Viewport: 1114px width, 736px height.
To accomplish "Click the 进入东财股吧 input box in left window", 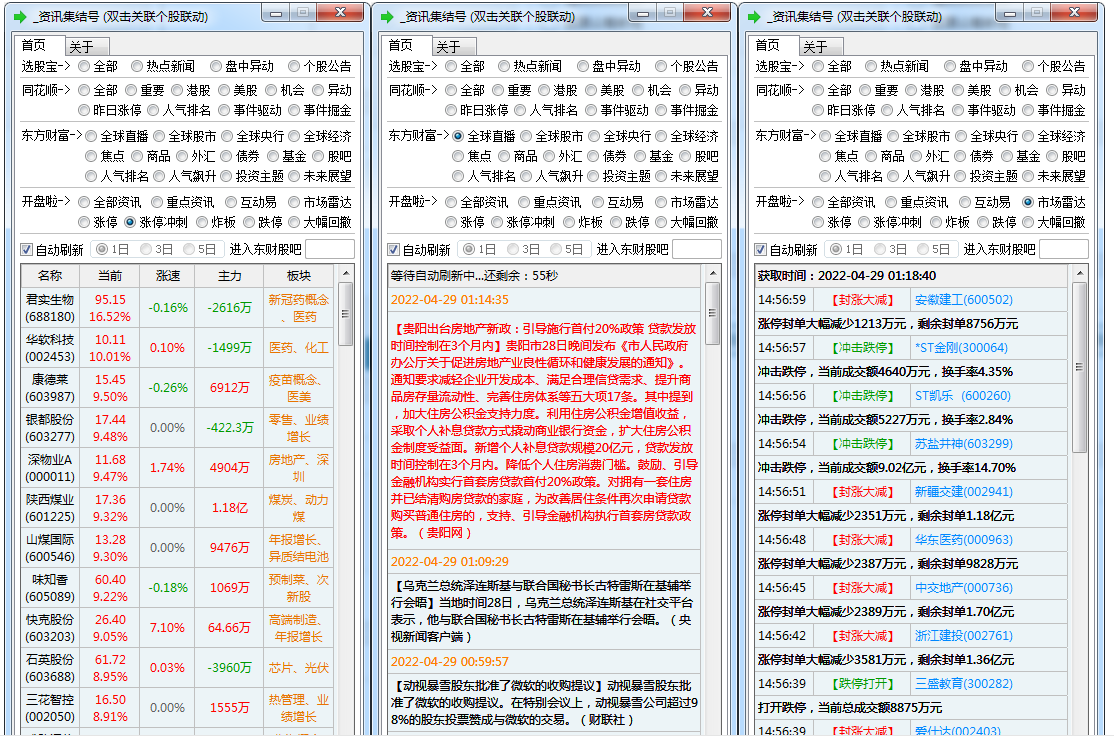I will point(330,249).
